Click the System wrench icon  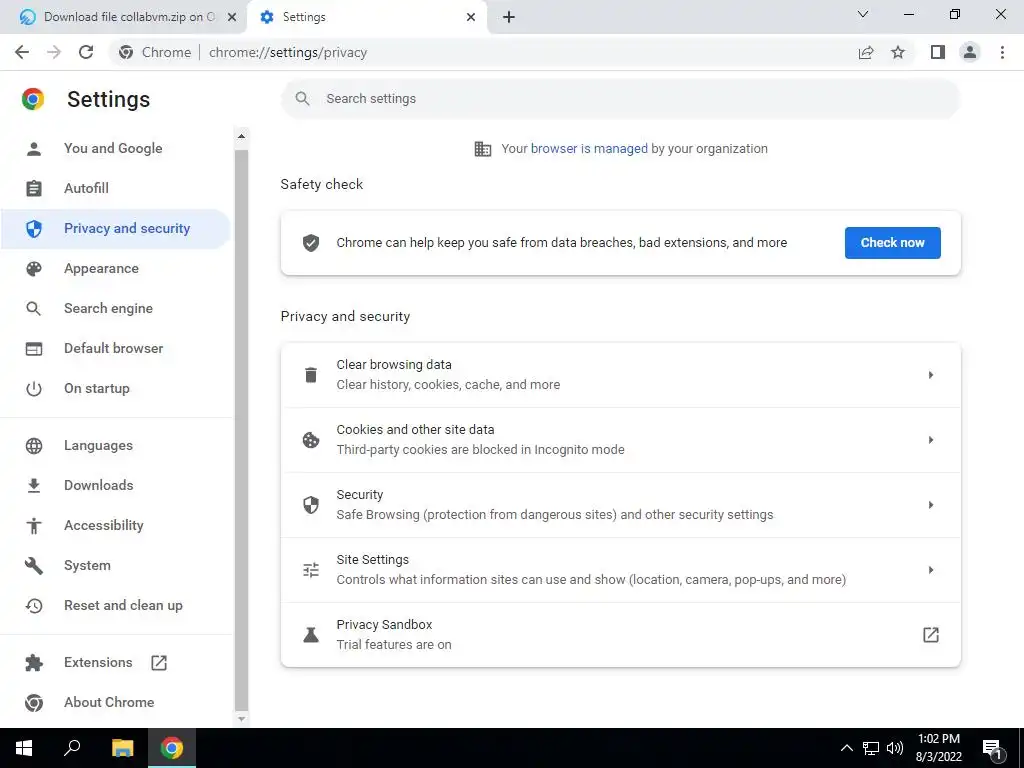pyautogui.click(x=34, y=566)
